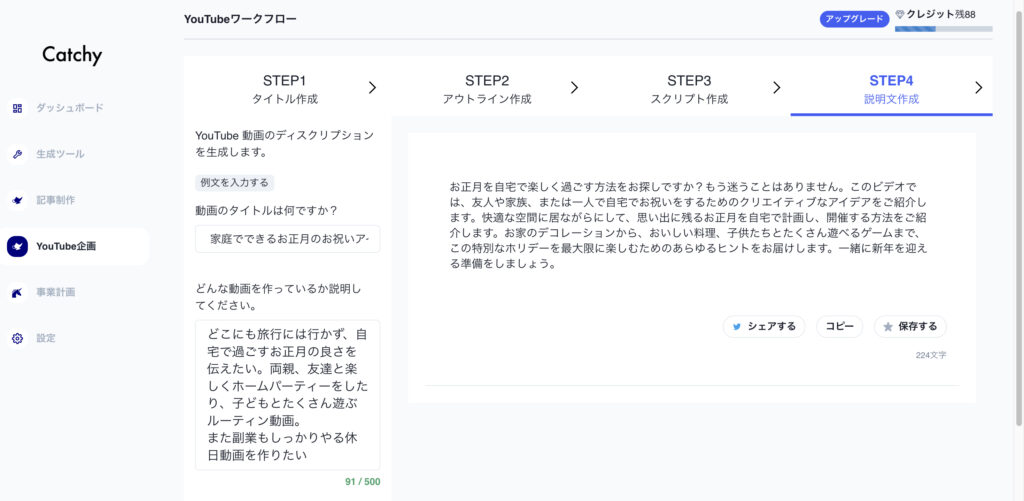Click the chevron after STEP2

click(574, 88)
